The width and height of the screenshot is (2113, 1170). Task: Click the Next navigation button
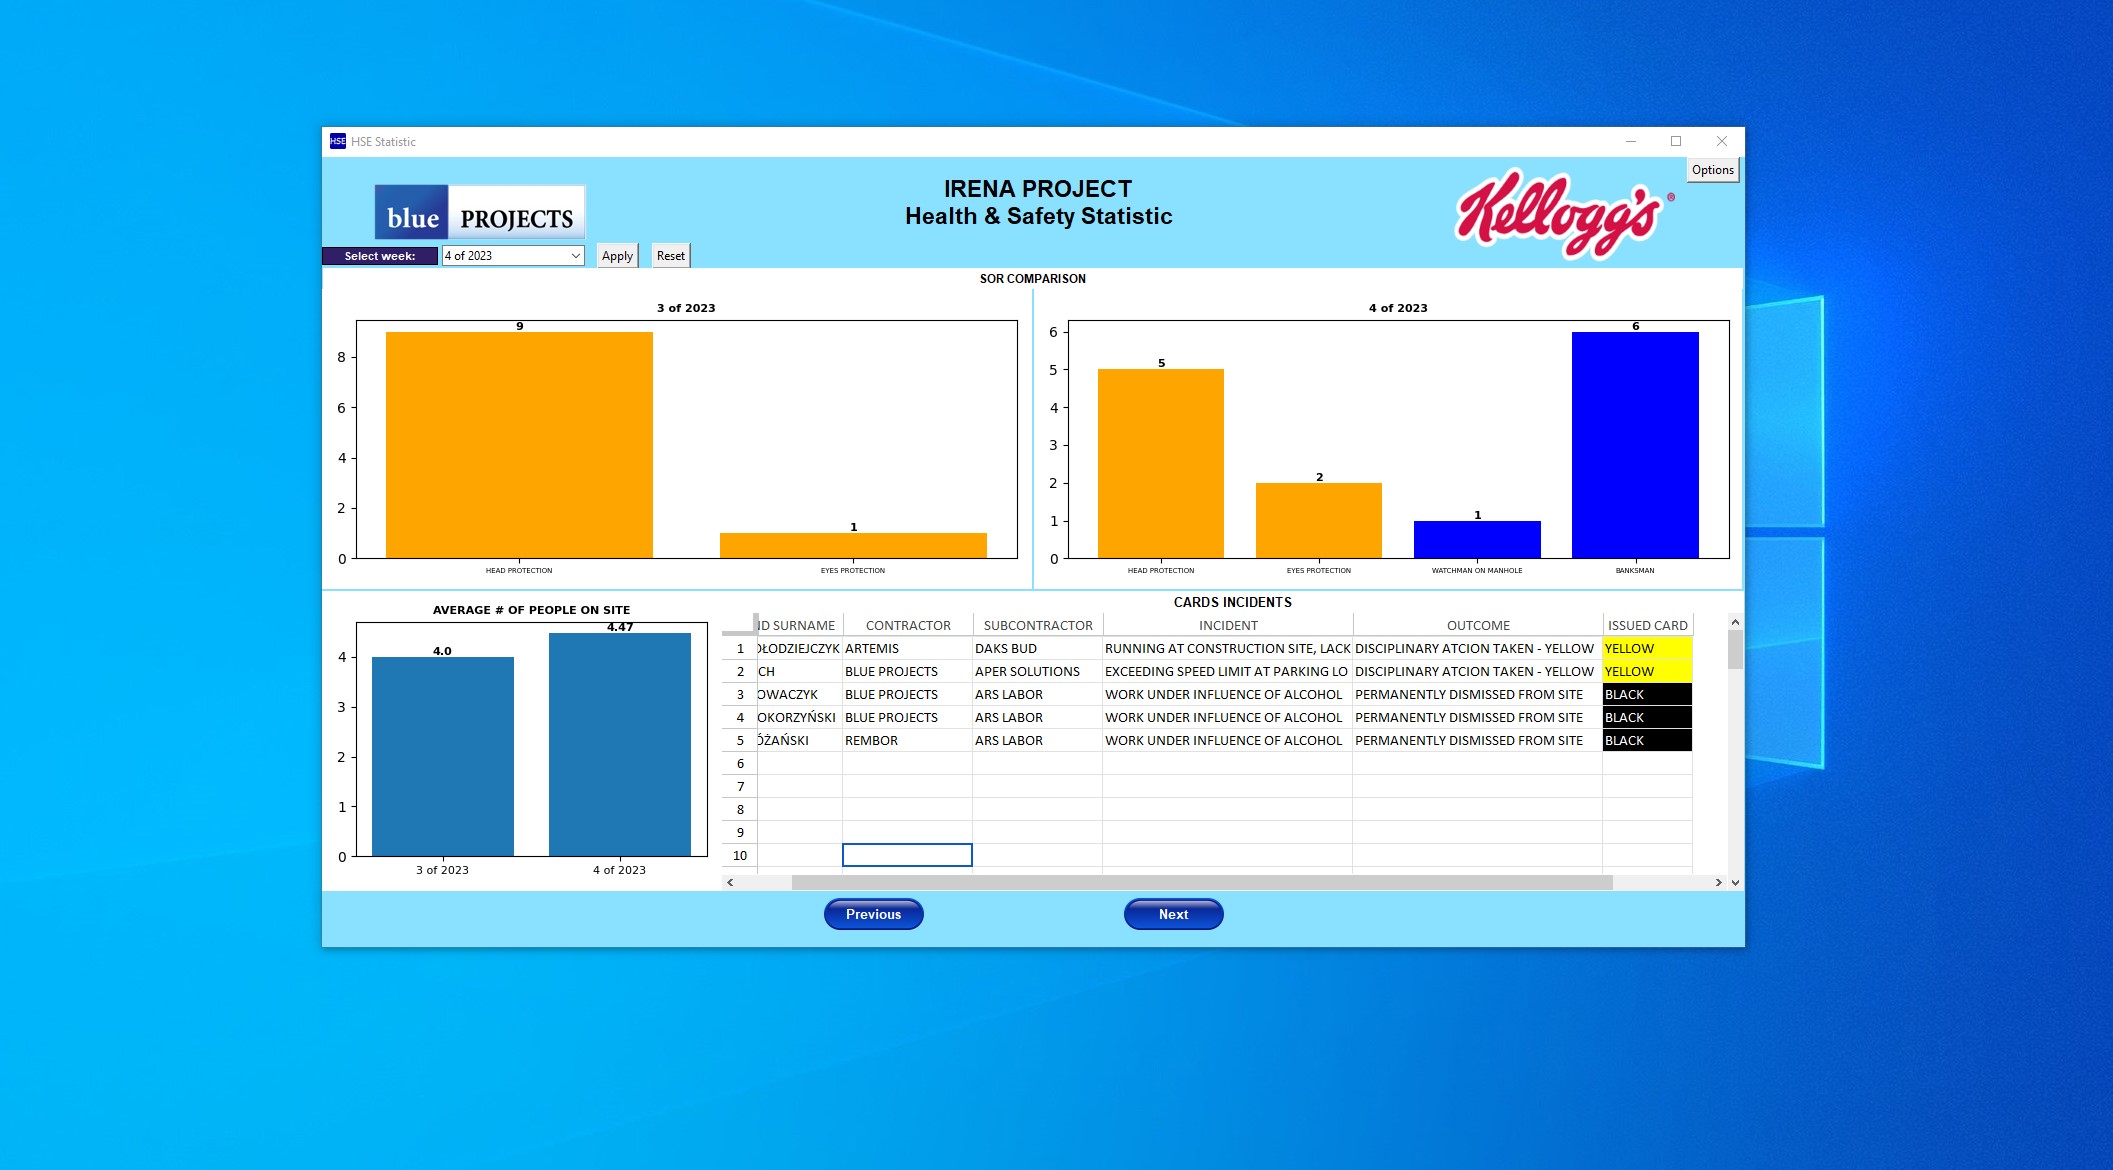coord(1172,913)
